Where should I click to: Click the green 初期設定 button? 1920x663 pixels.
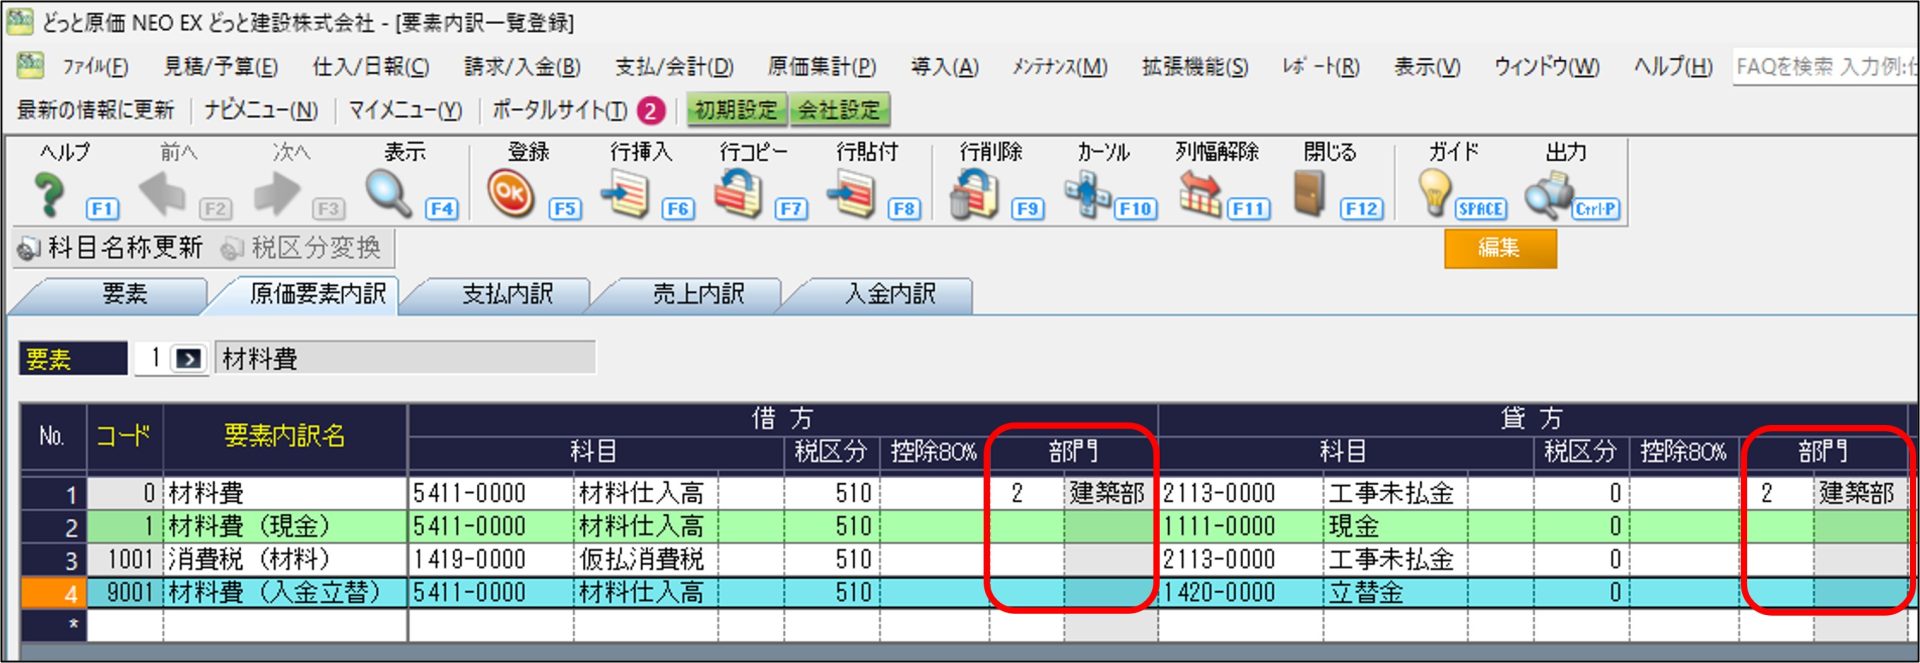tap(736, 110)
